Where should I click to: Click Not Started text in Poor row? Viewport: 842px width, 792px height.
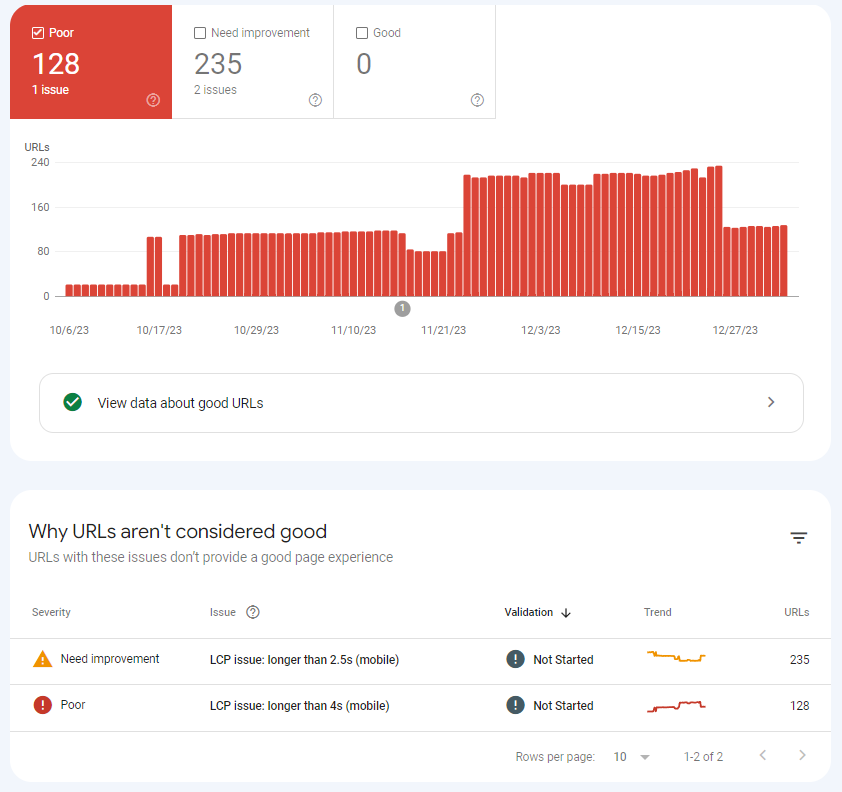pos(563,706)
